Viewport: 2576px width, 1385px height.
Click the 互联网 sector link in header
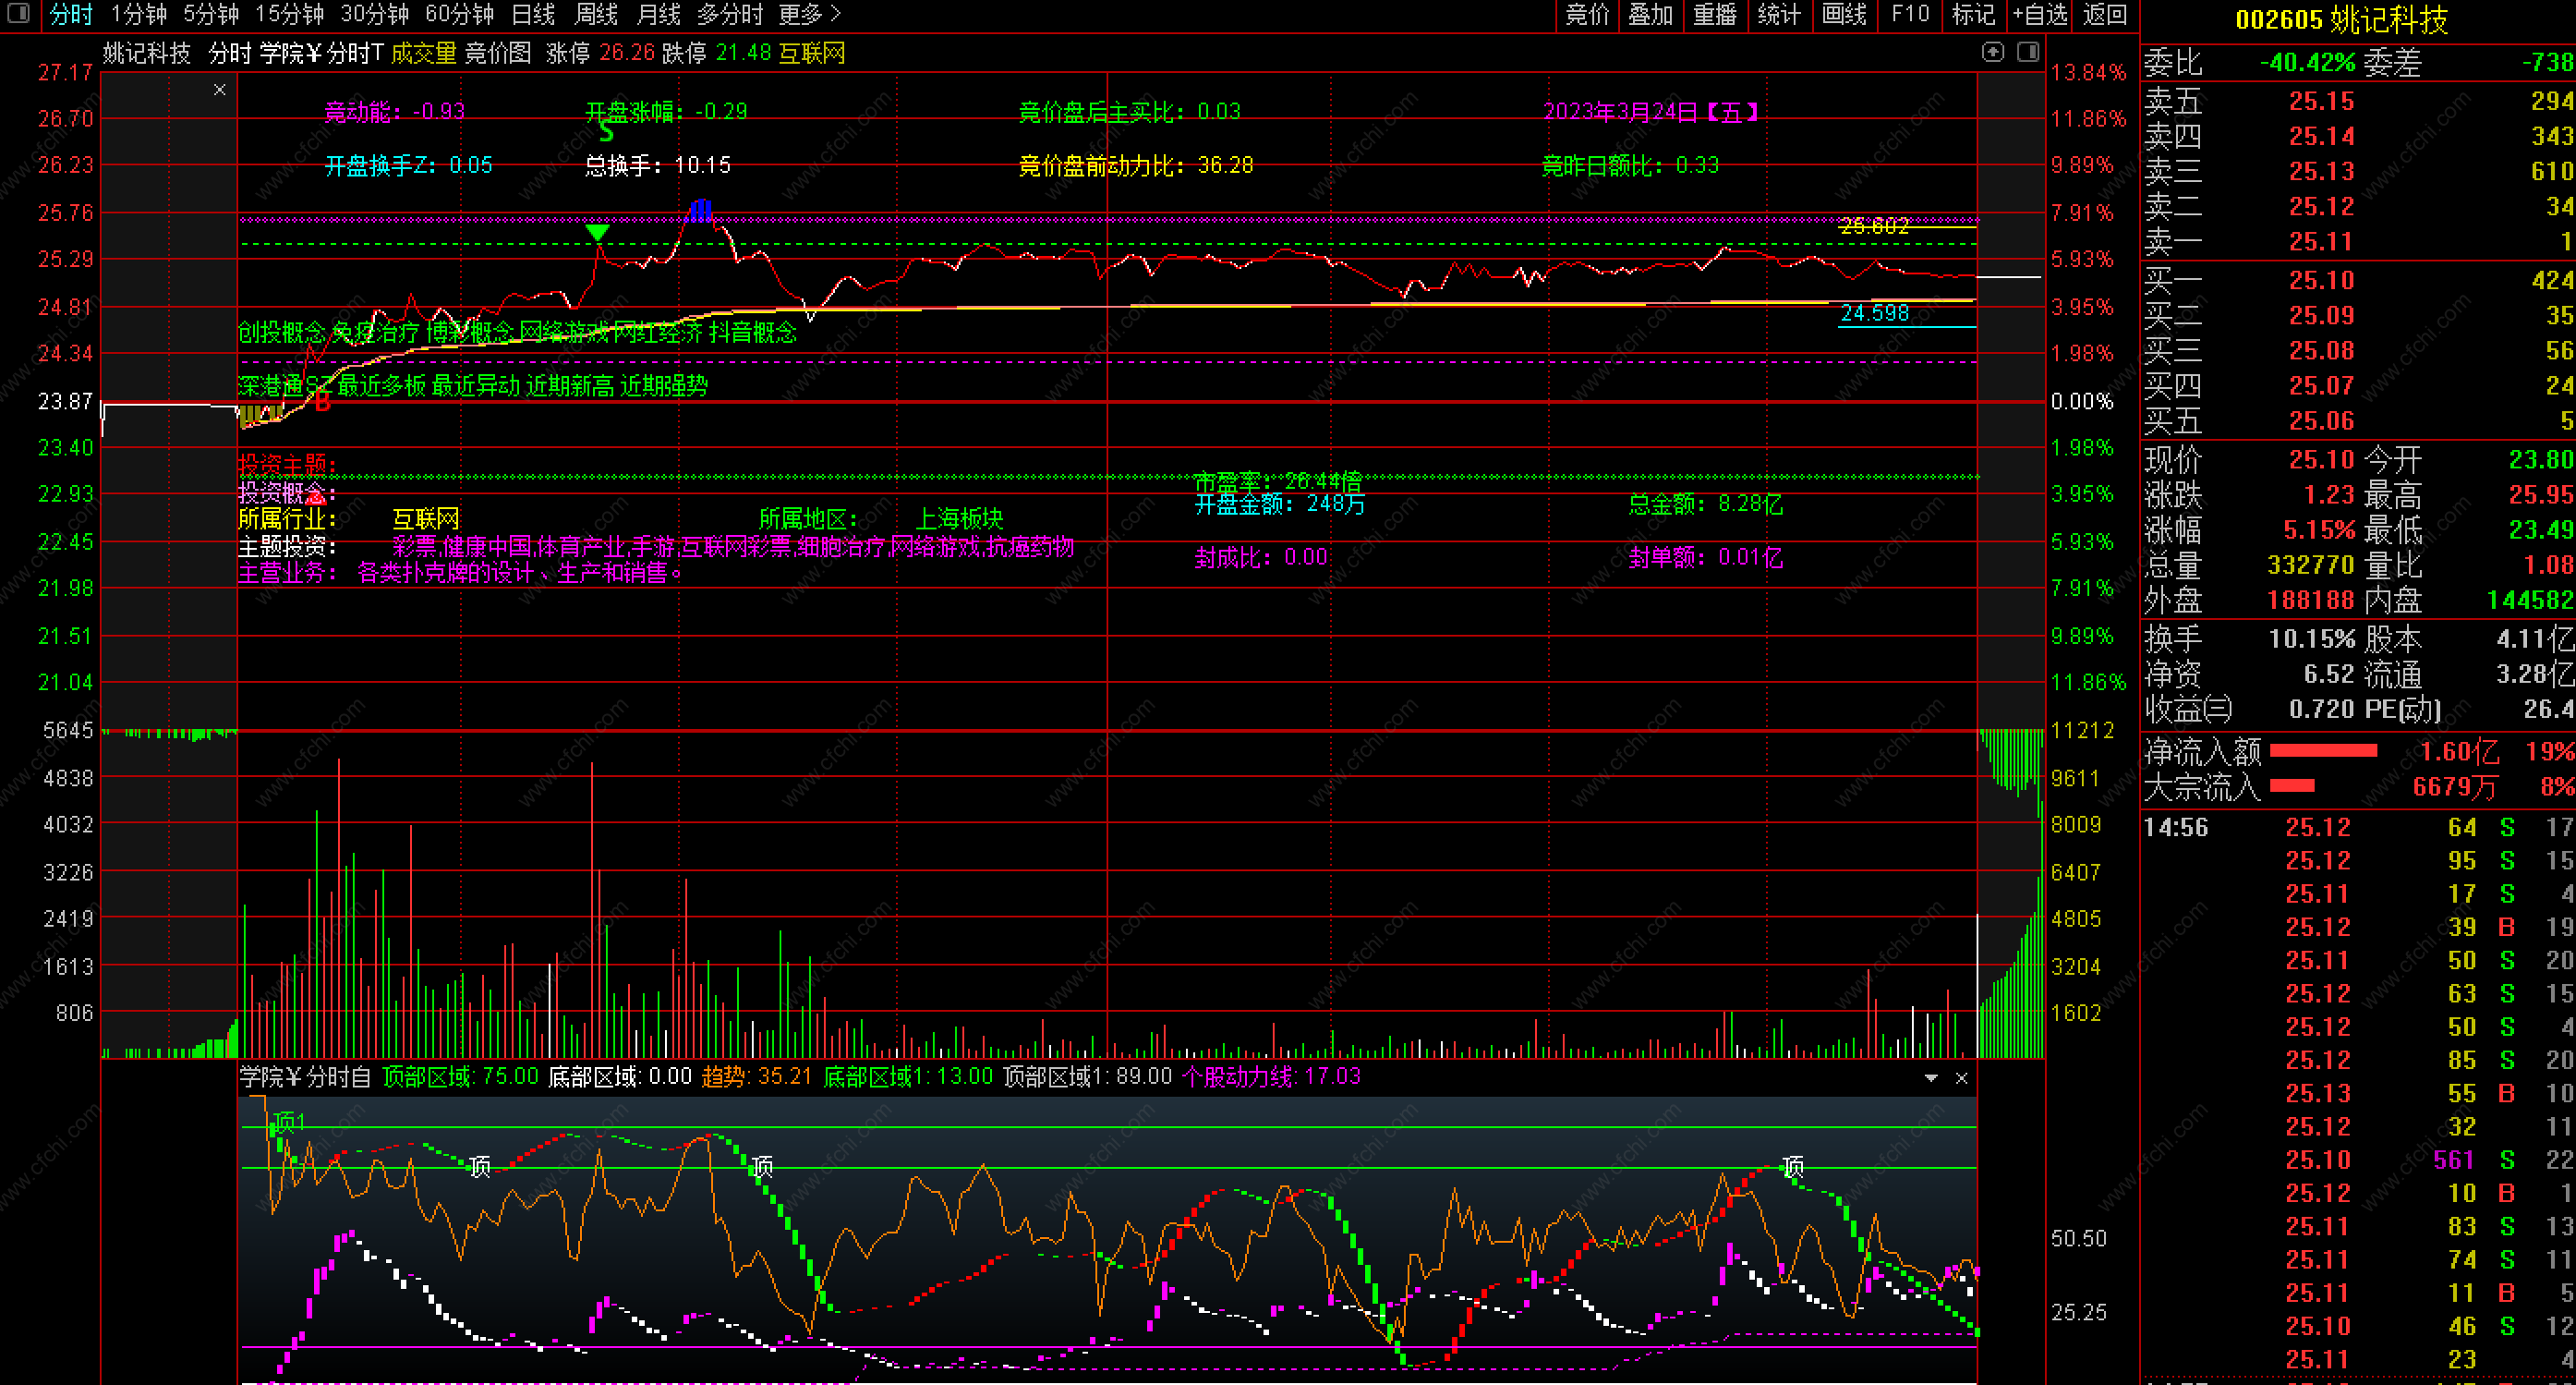(x=811, y=53)
